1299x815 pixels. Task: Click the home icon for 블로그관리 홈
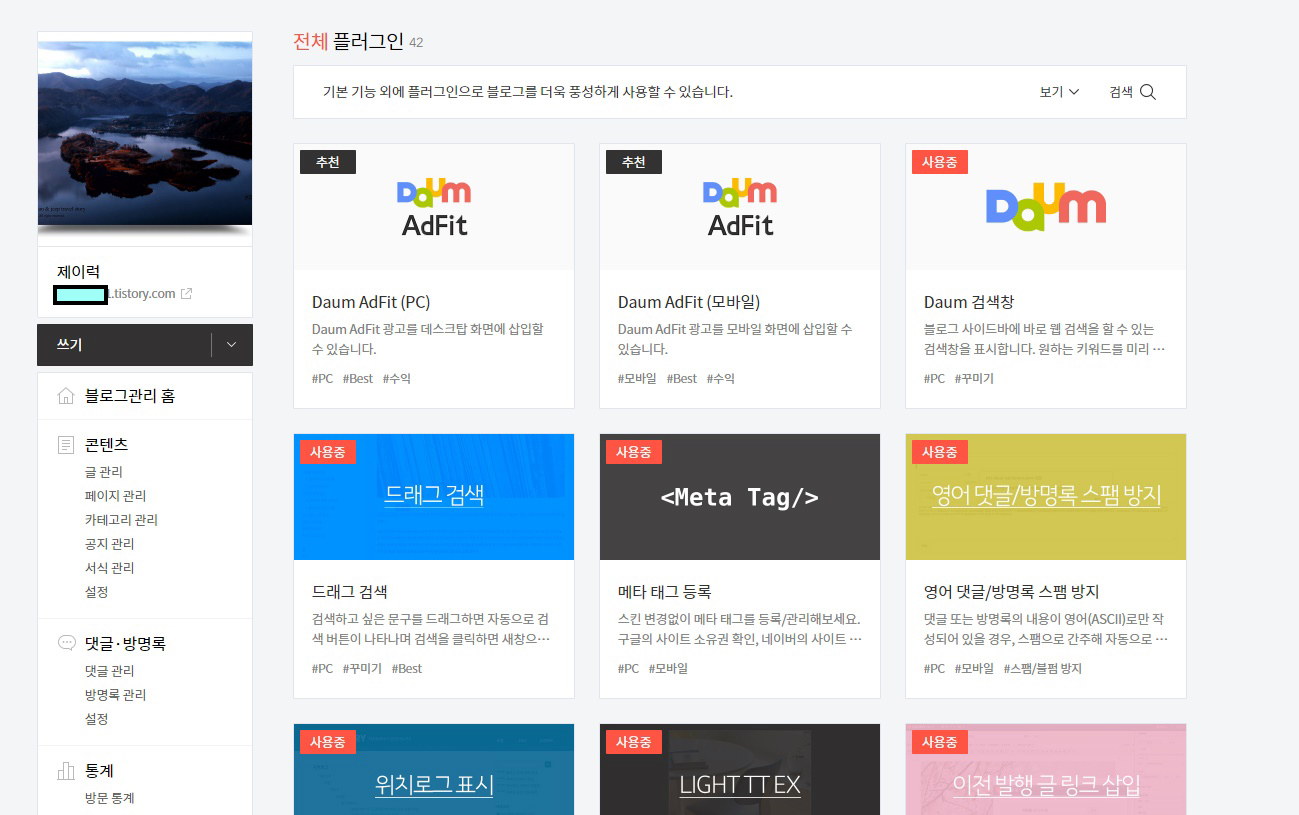pyautogui.click(x=66, y=396)
